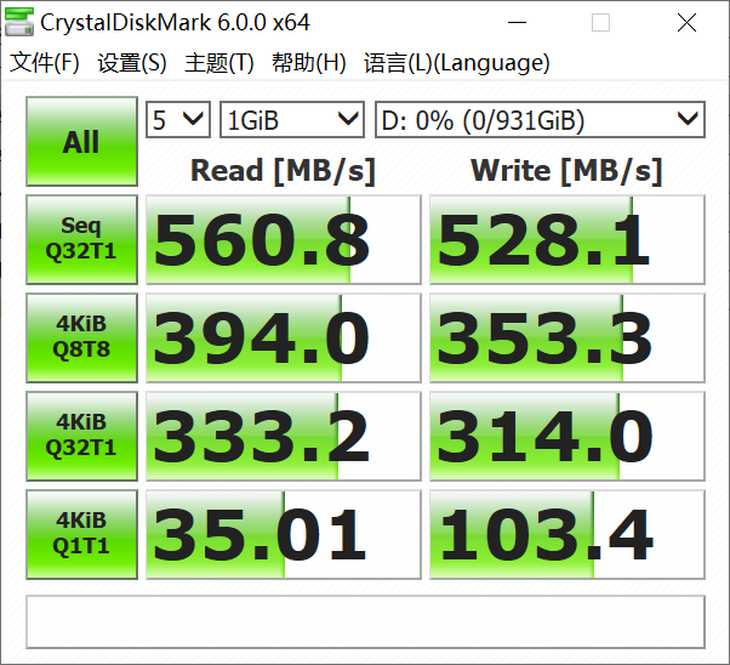
Task: Select the 4KiB Q1T1 read value 35.01
Action: click(283, 534)
